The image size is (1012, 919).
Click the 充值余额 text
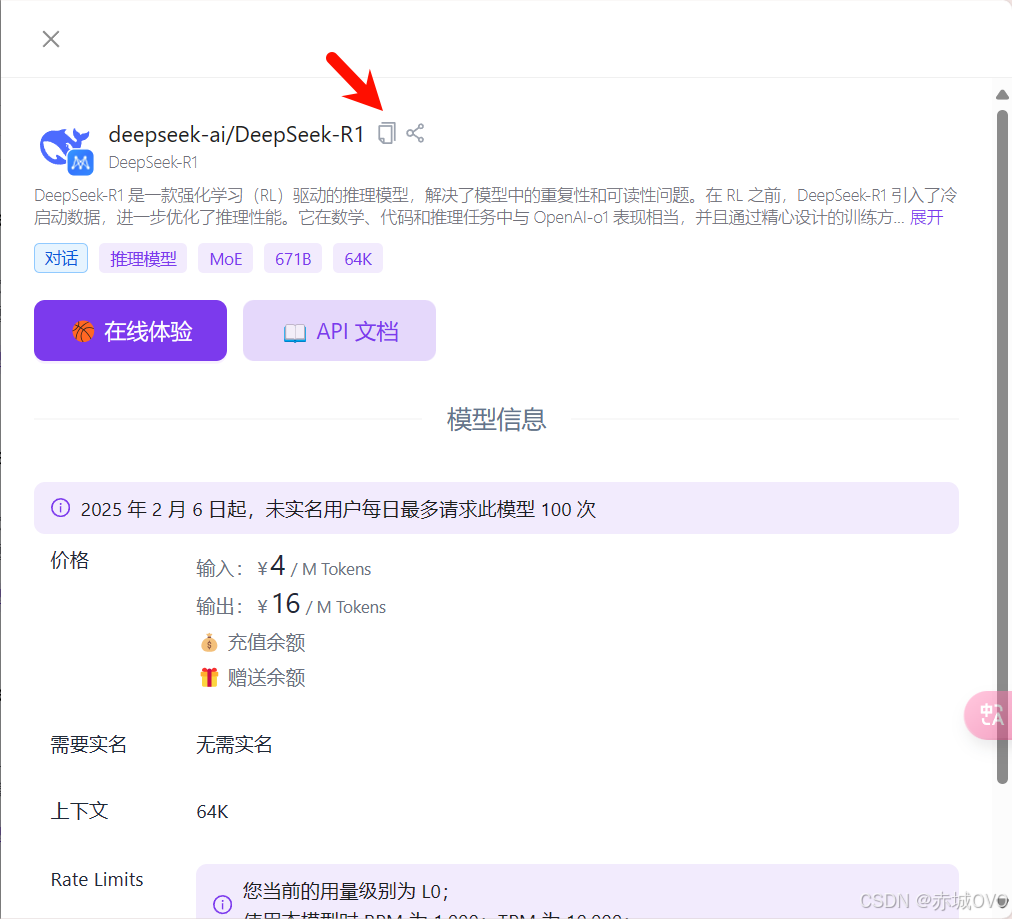click(x=266, y=642)
